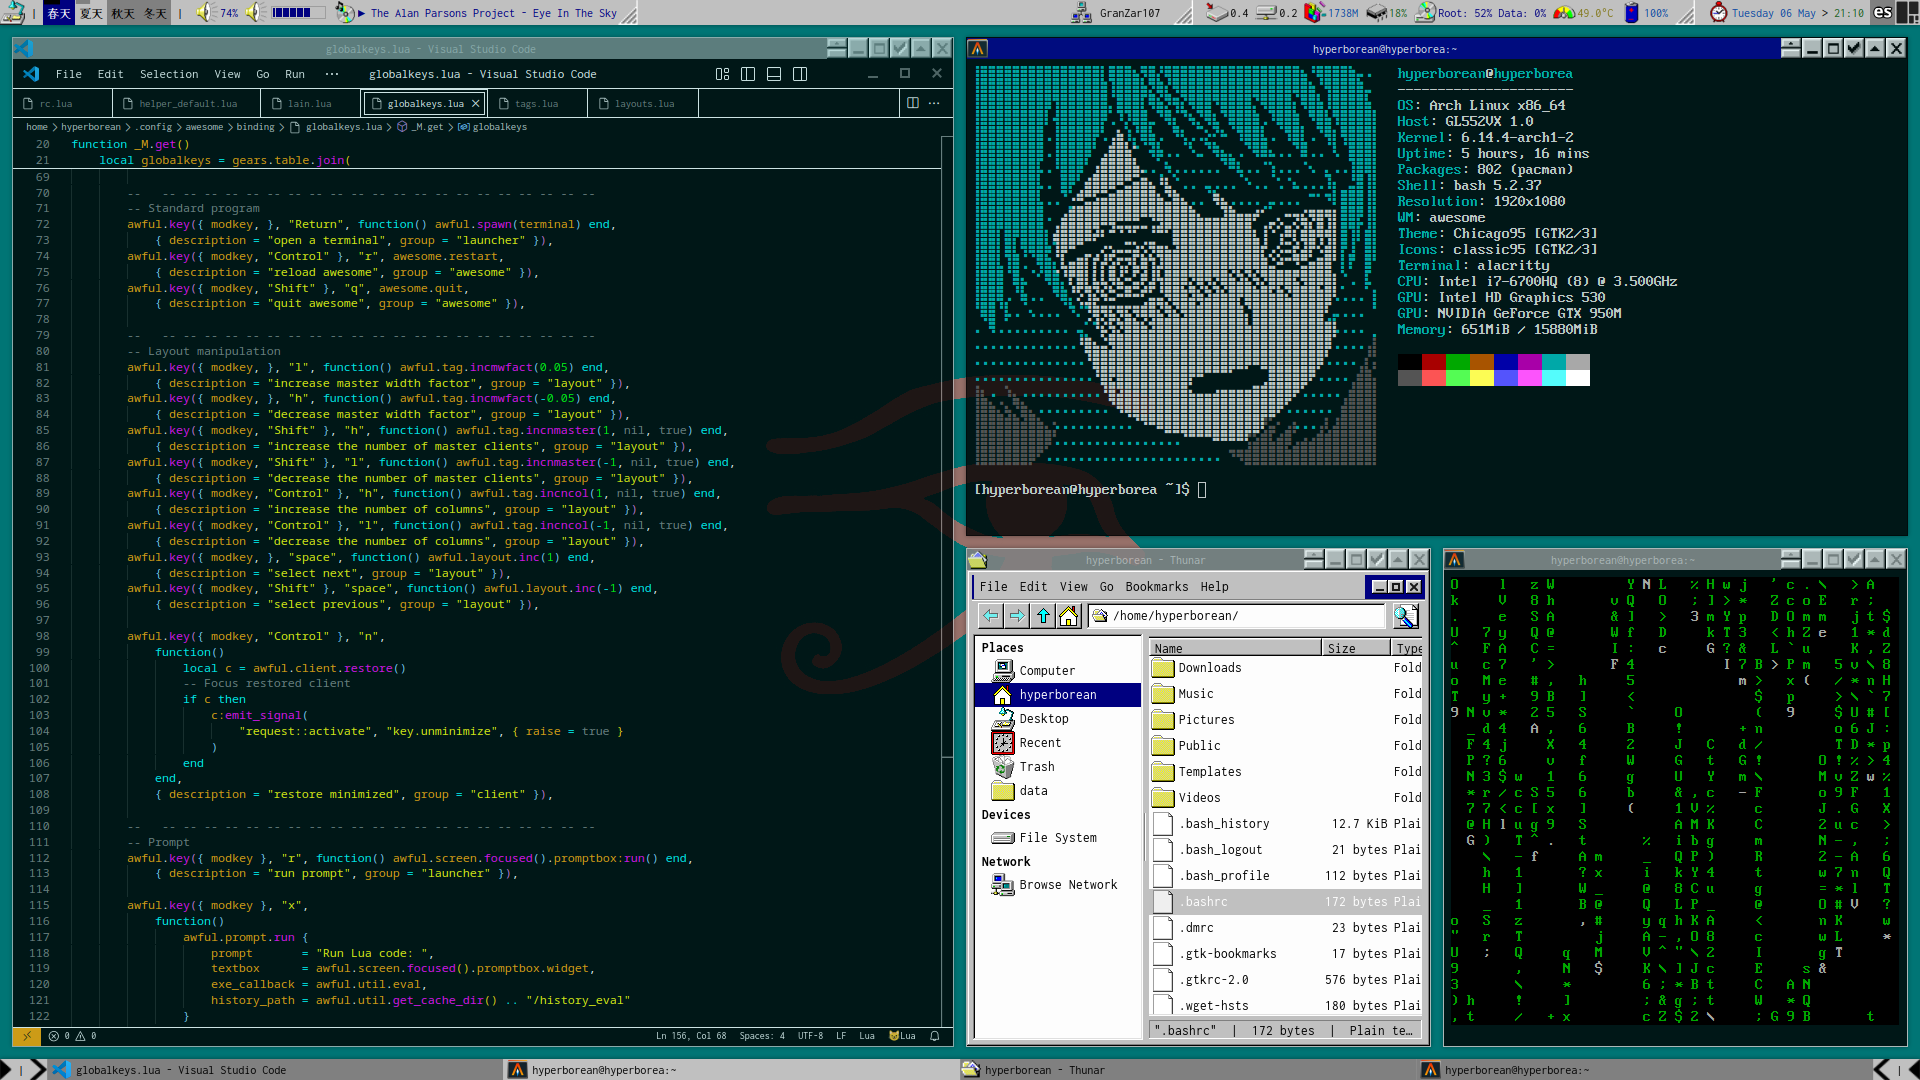
Task: Sort Thunar list by Size column
Action: click(1356, 648)
